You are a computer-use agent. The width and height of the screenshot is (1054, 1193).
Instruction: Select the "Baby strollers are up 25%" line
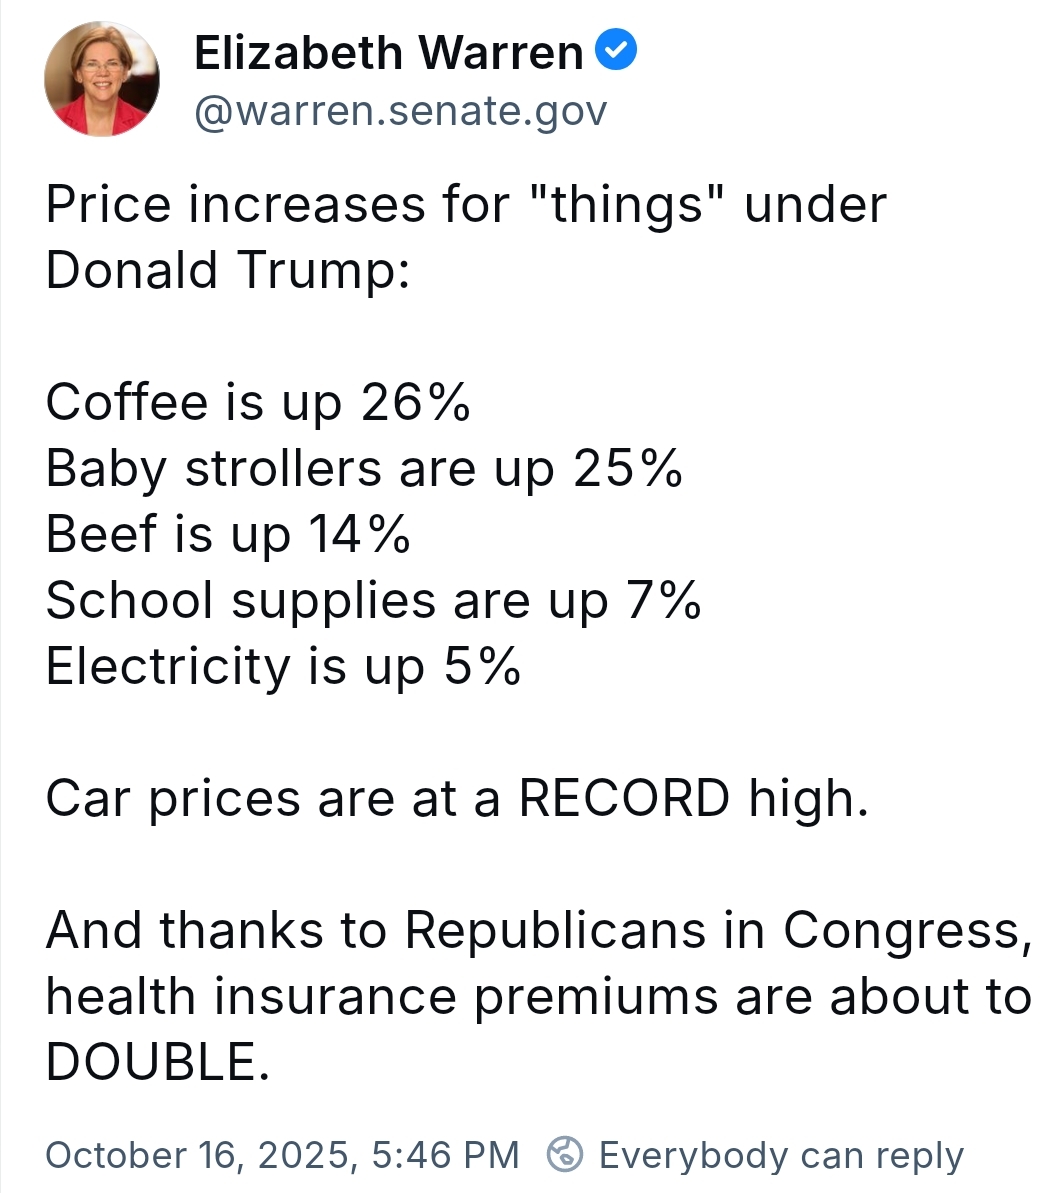(364, 468)
